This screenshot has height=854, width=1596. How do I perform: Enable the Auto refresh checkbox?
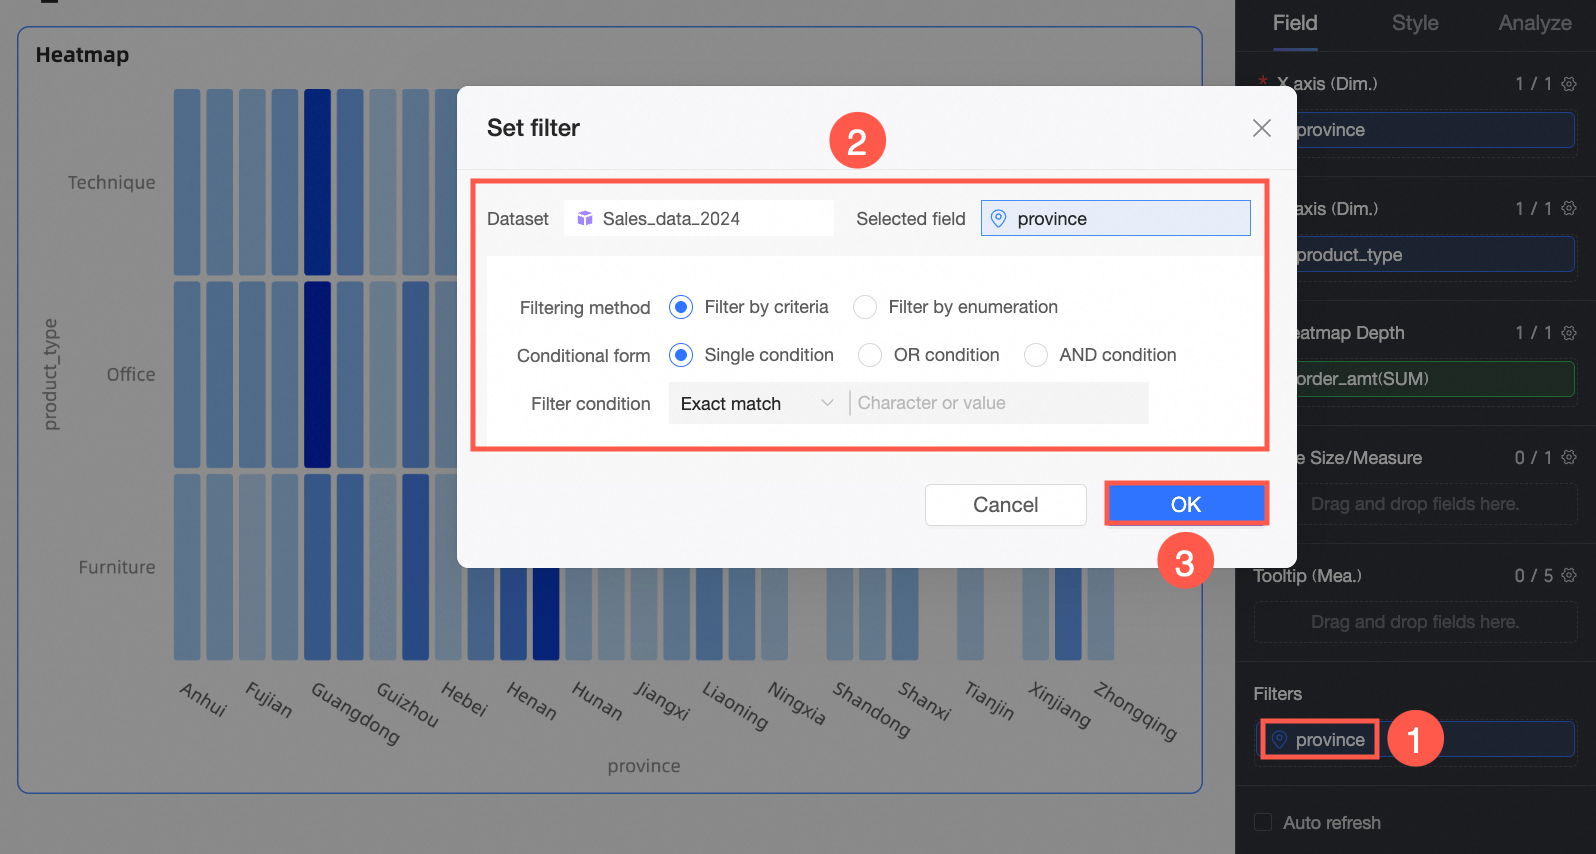click(1263, 822)
